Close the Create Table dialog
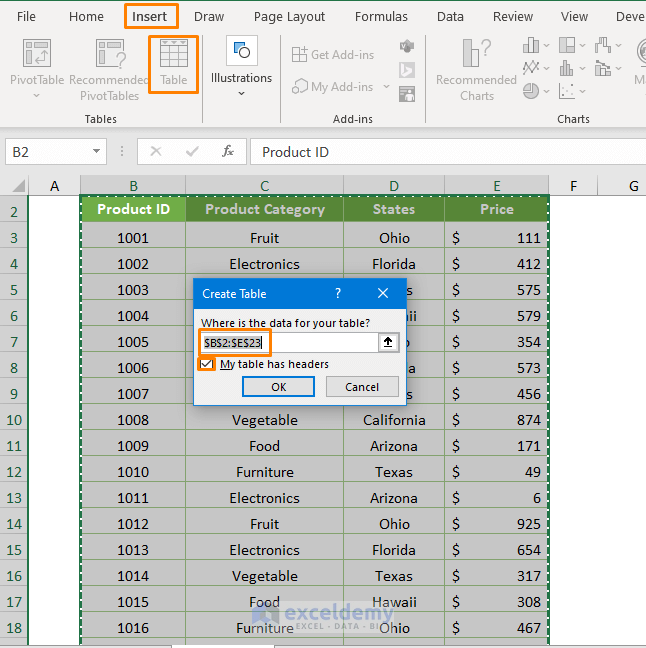This screenshot has height=648, width=646. [383, 294]
